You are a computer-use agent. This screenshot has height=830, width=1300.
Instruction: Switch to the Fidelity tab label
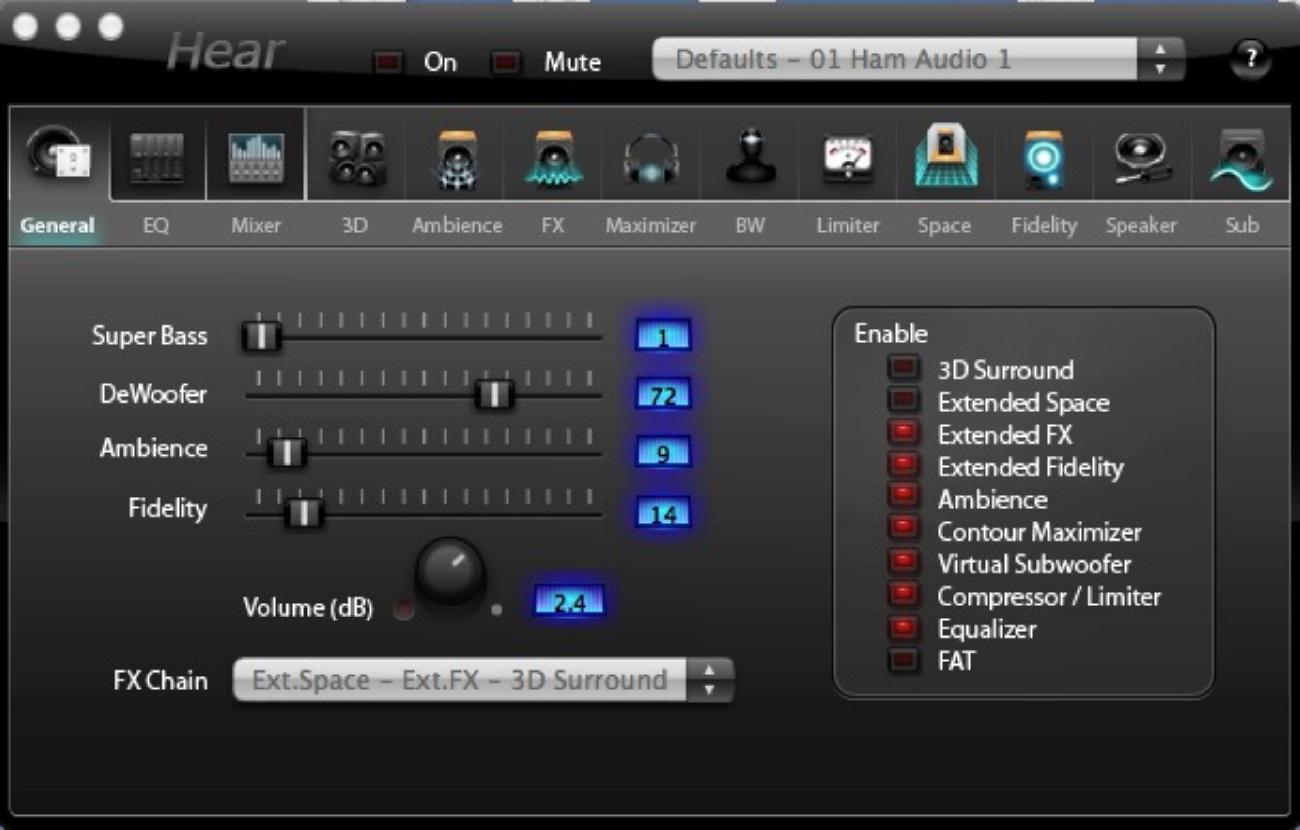[1043, 226]
